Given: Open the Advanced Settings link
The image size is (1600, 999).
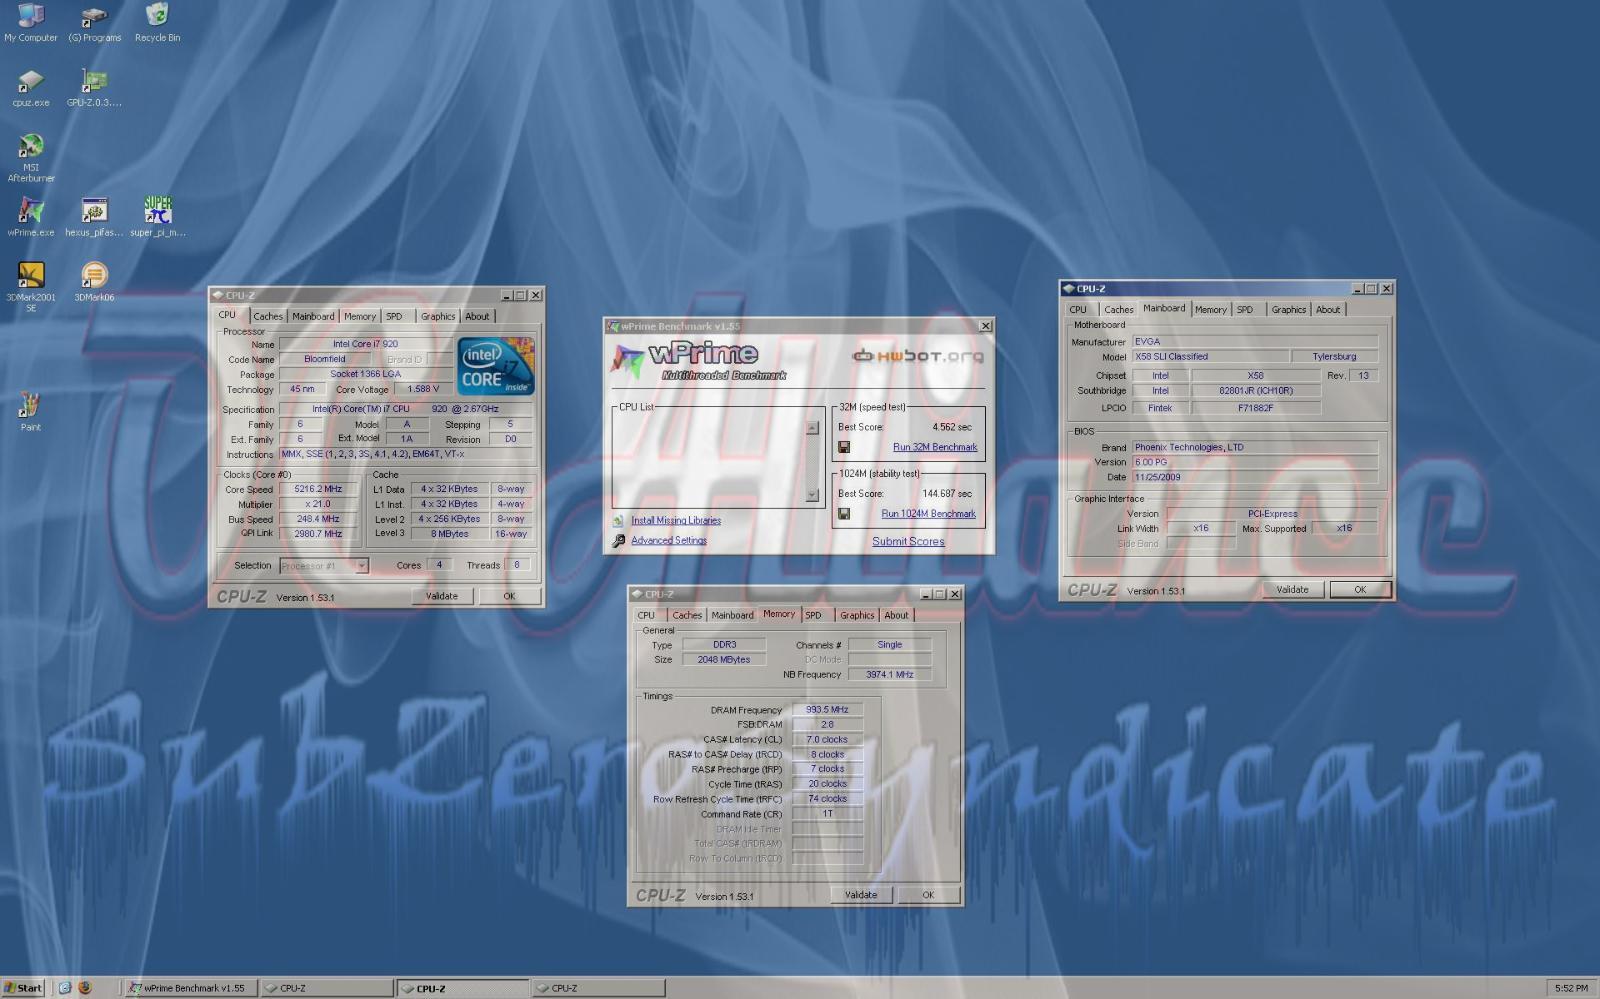Looking at the screenshot, I should point(669,540).
